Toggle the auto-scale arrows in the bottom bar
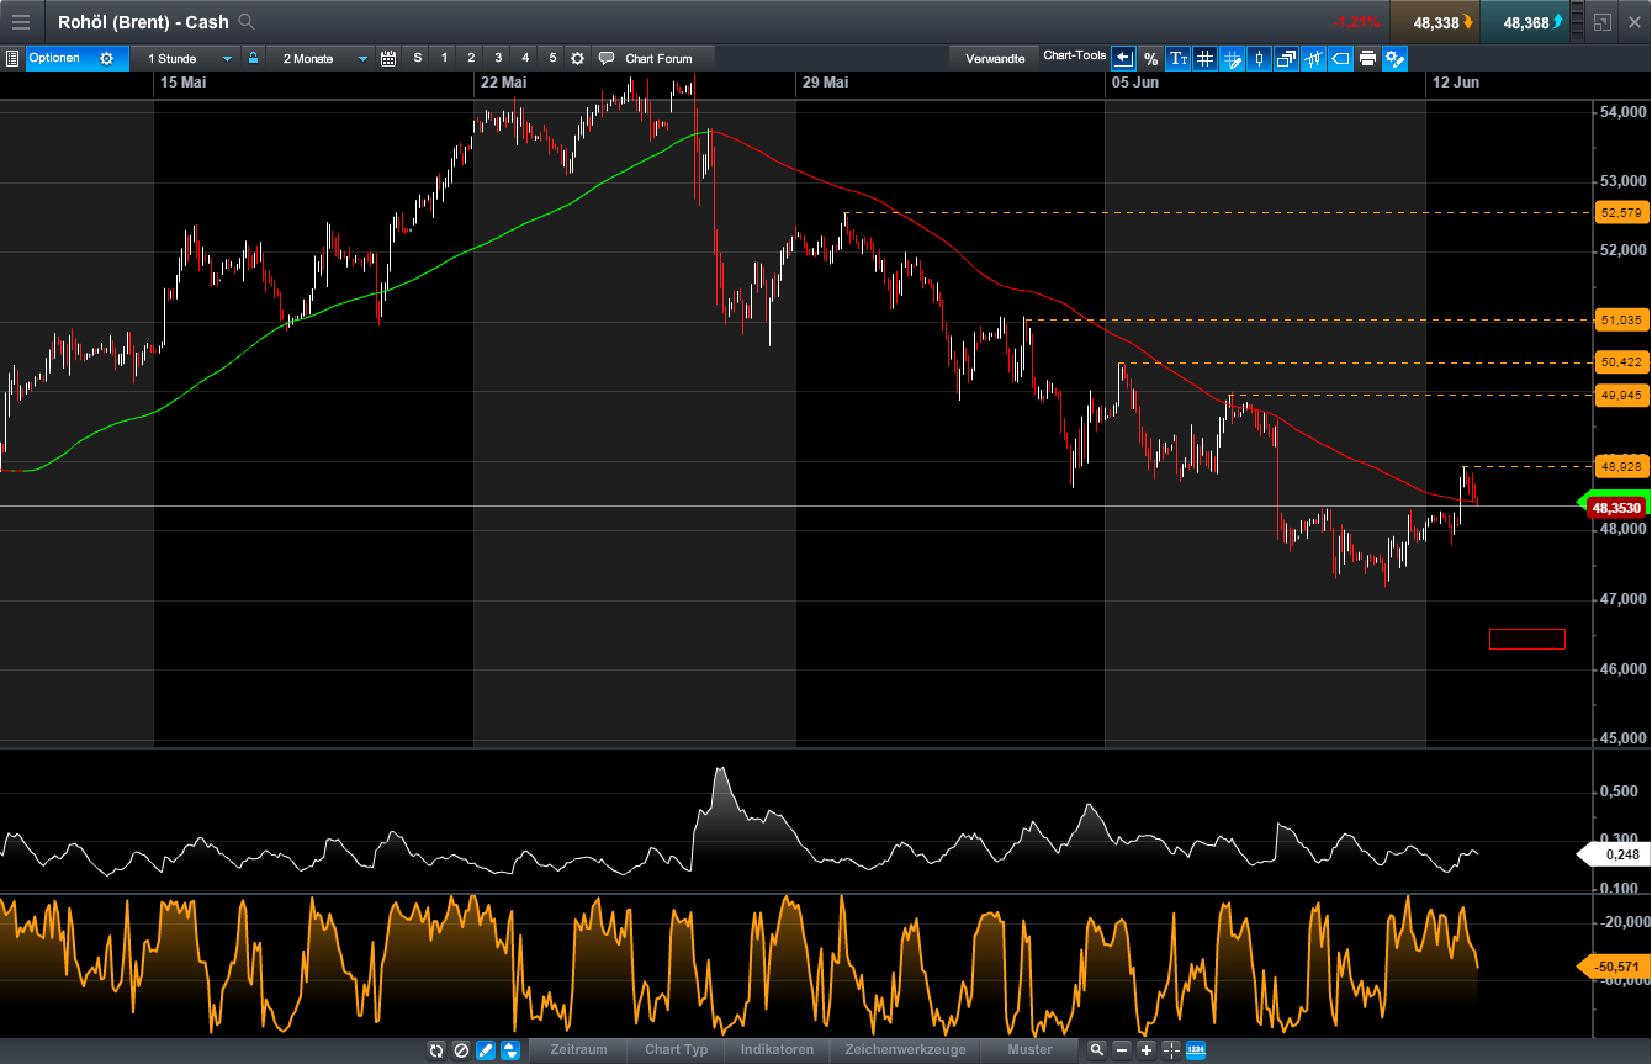Image resolution: width=1651 pixels, height=1064 pixels. (x=511, y=1051)
